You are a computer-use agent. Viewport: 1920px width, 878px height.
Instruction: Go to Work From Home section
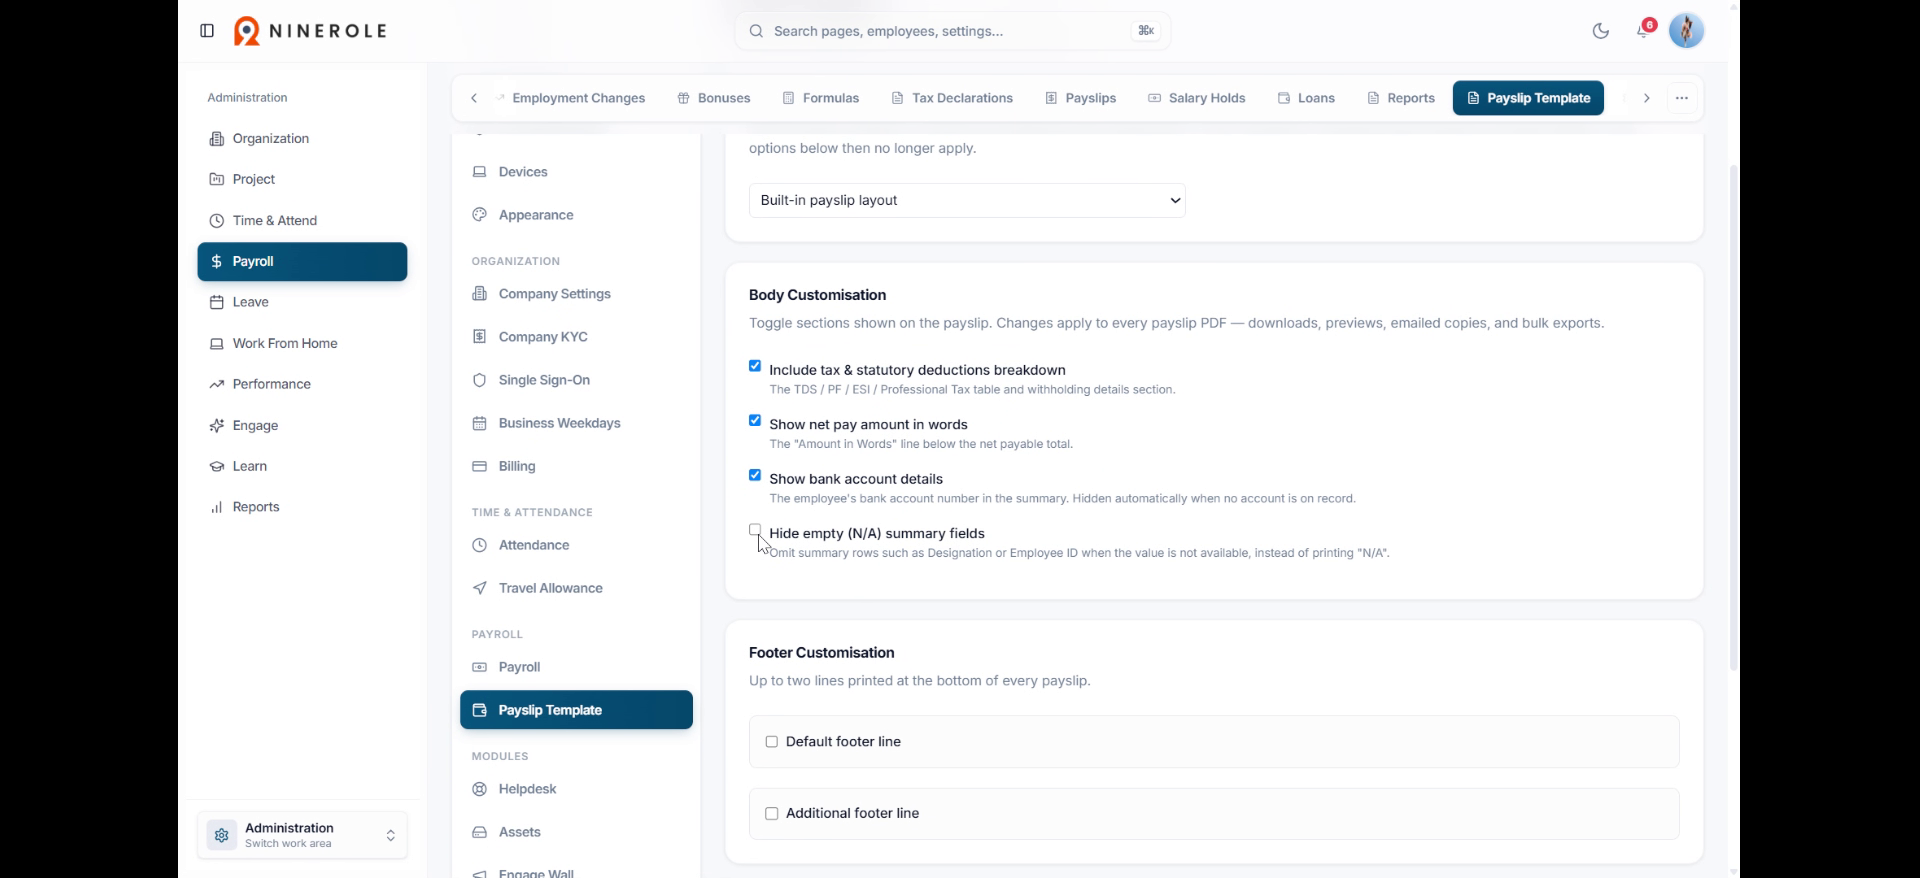pos(302,343)
